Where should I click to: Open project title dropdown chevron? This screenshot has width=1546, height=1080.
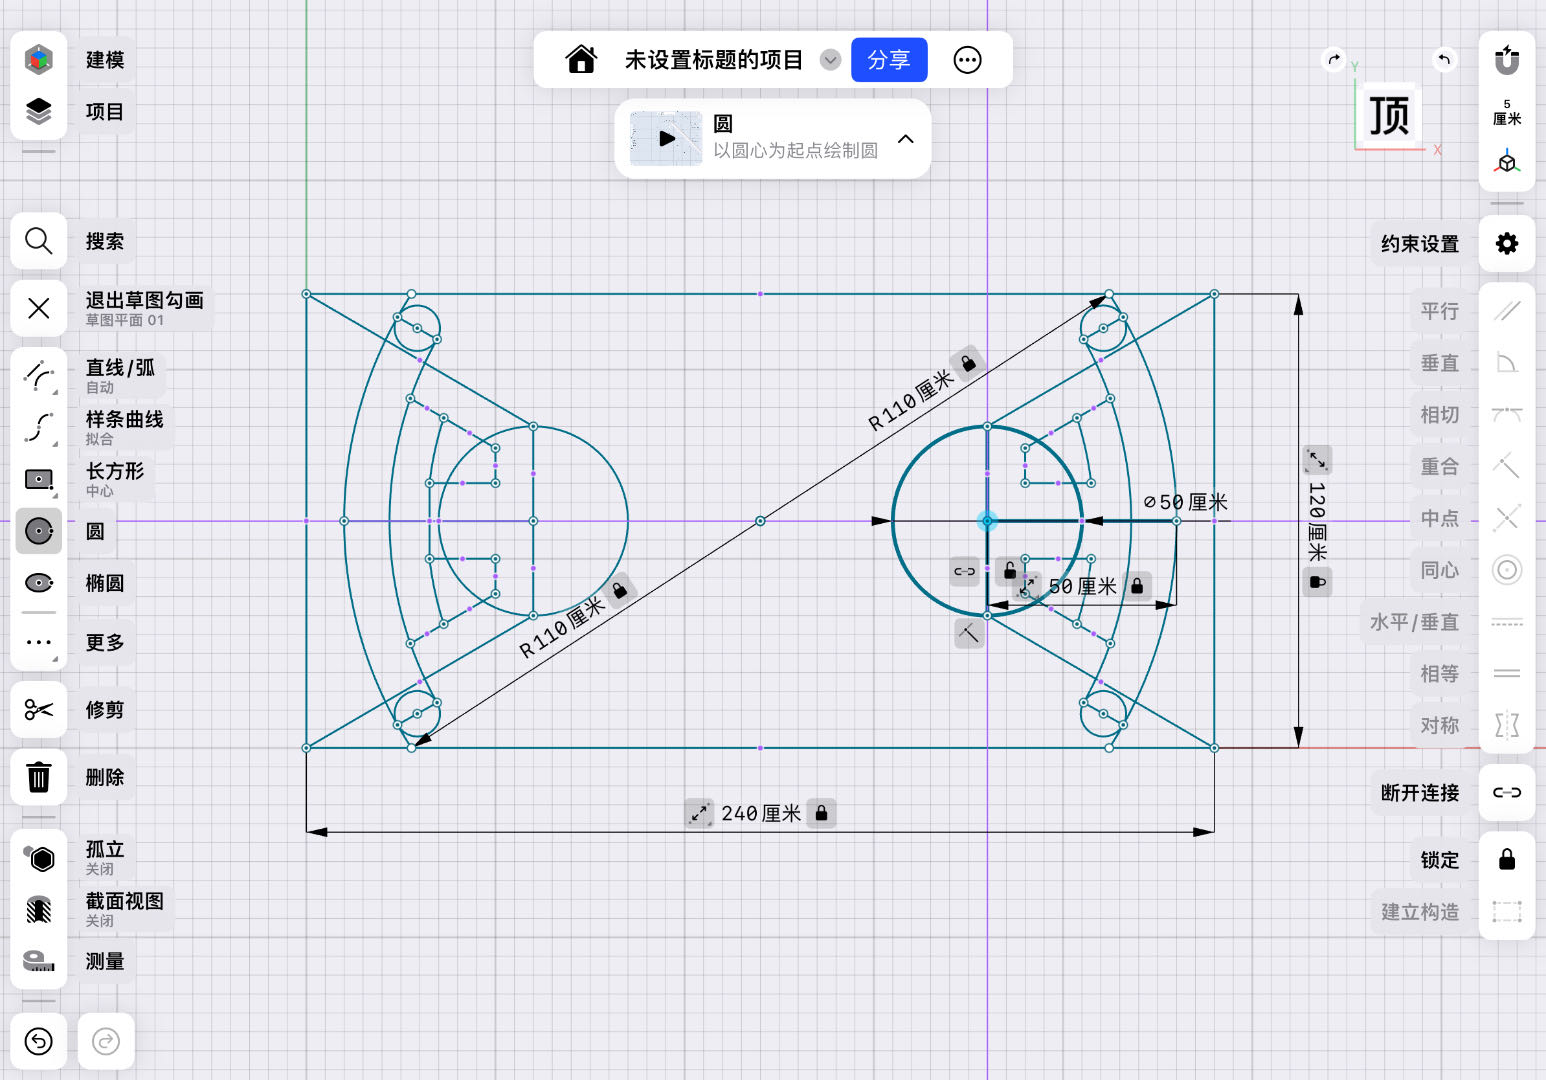click(x=830, y=60)
